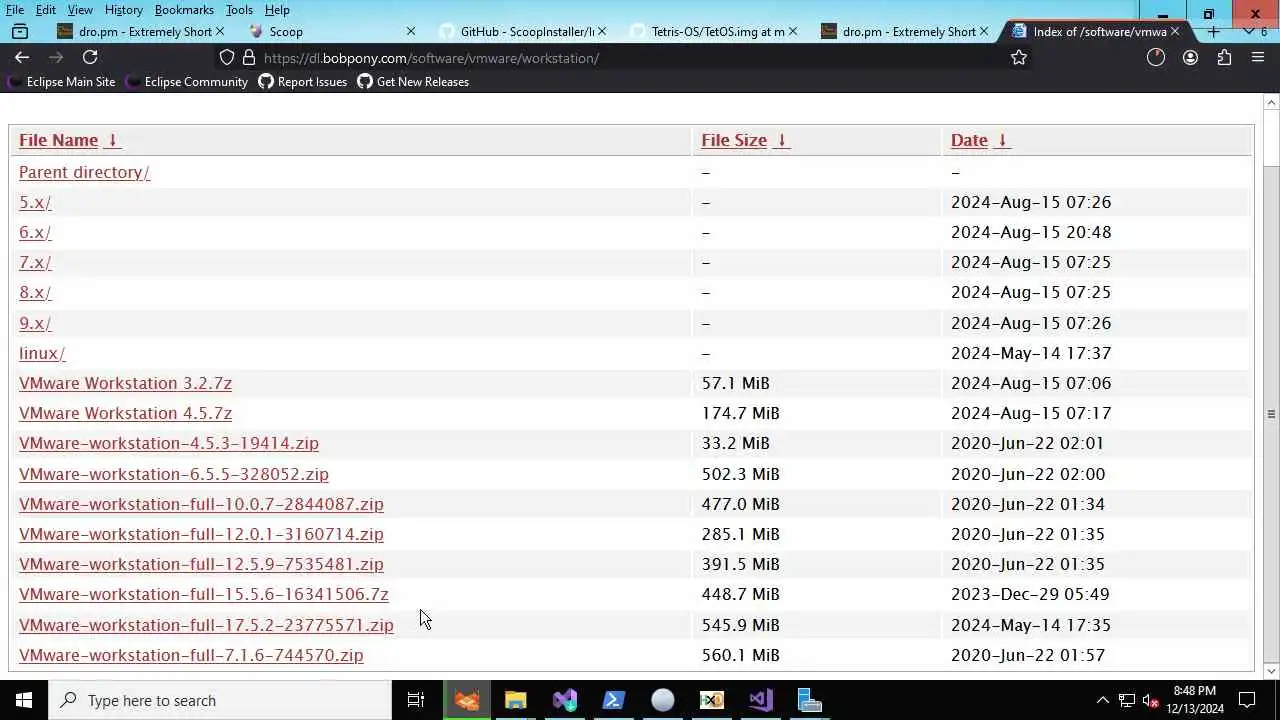This screenshot has width=1280, height=720.
Task: Open the Get New Releases bookmark
Action: pyautogui.click(x=413, y=82)
